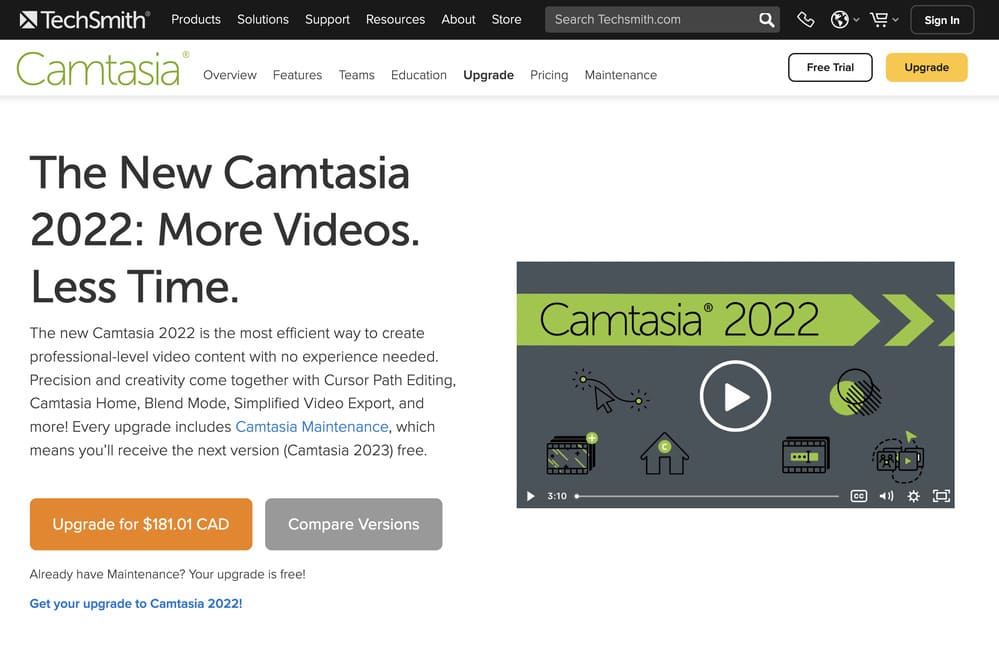Play the Camtasia 2022 video
Screen dimensions: 999x649
click(x=735, y=396)
